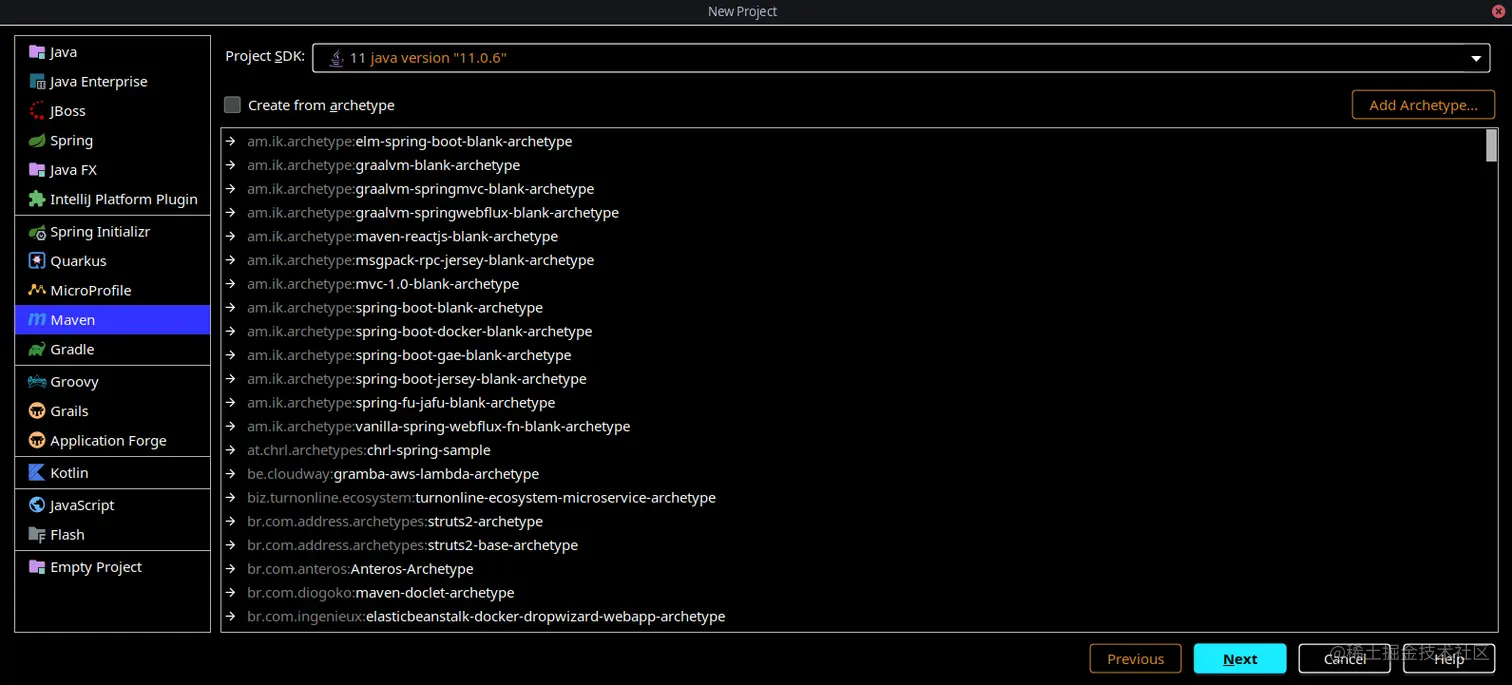
Task: Choose Gradle in project type list
Action: (x=113, y=350)
